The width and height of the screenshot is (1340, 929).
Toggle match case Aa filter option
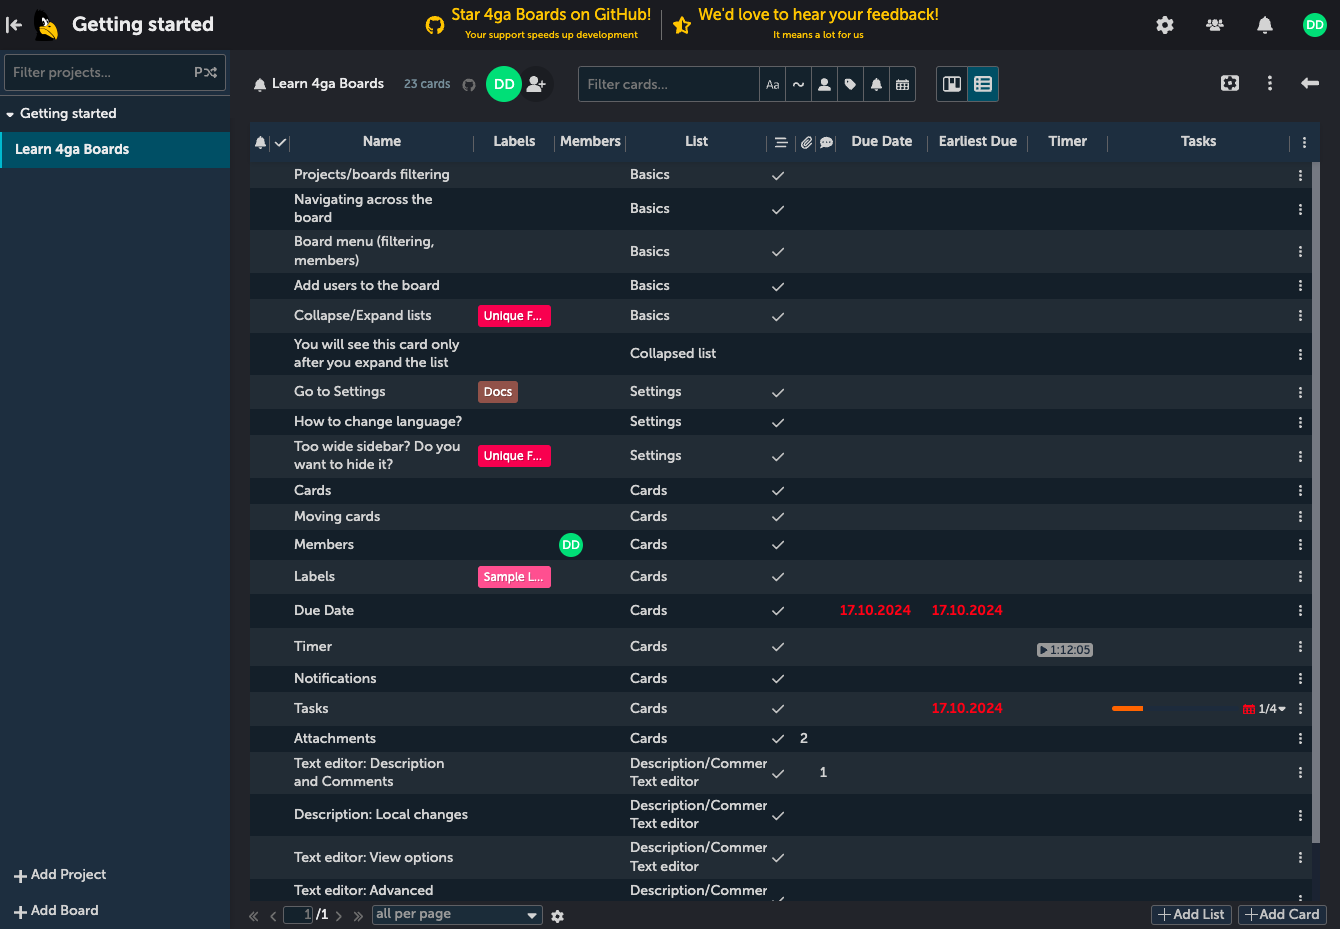(x=773, y=84)
